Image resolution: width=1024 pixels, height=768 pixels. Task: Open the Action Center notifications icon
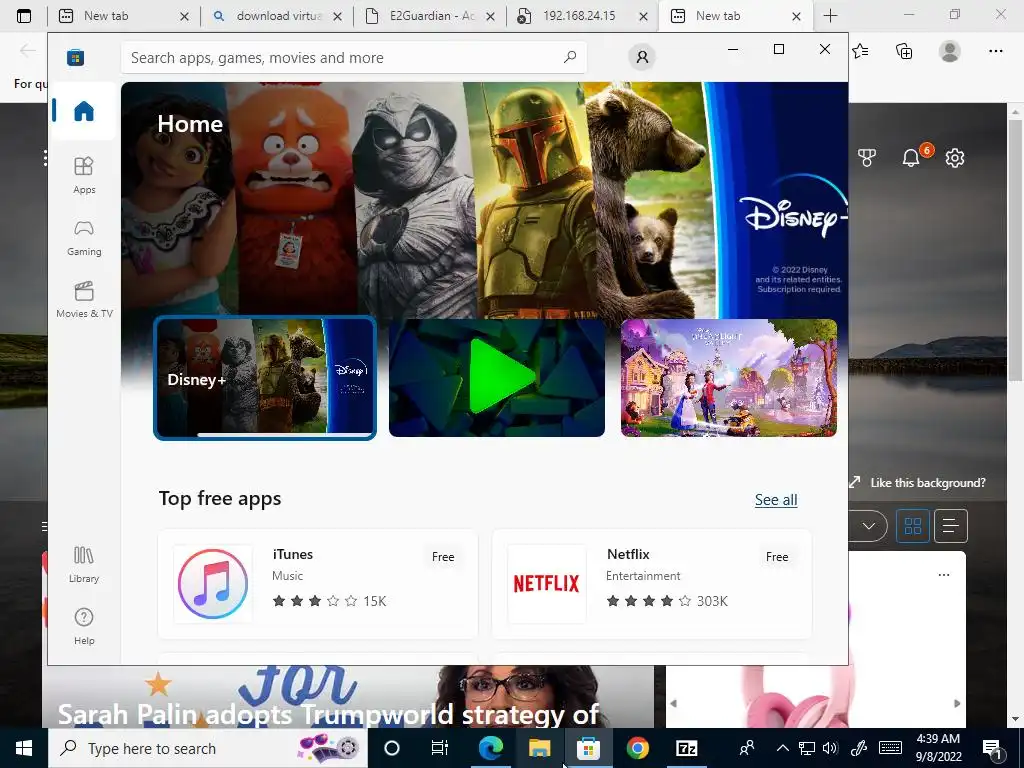tap(992, 749)
